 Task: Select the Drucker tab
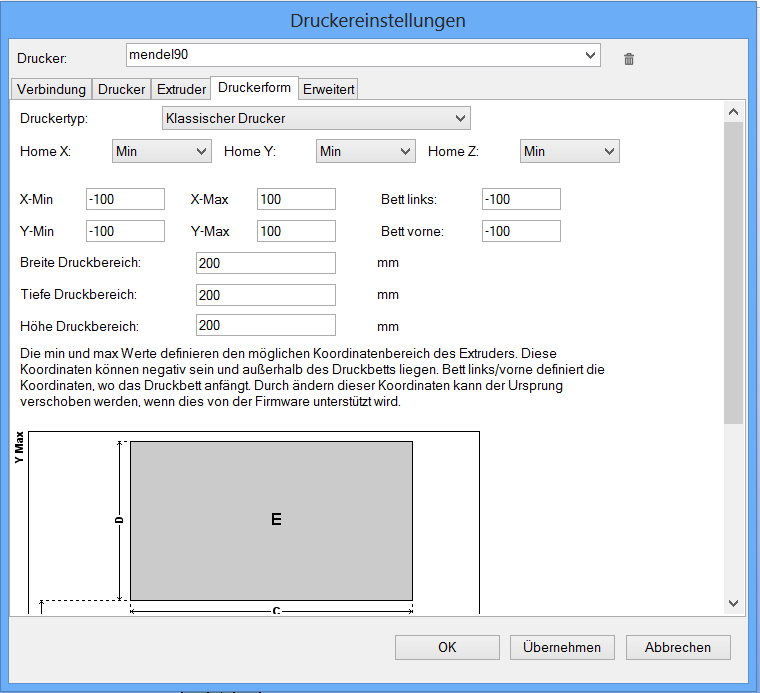pos(122,89)
